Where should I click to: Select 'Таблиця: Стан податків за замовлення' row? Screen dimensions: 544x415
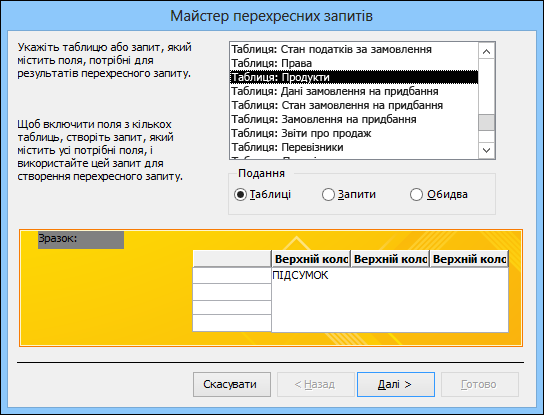[x=354, y=50]
